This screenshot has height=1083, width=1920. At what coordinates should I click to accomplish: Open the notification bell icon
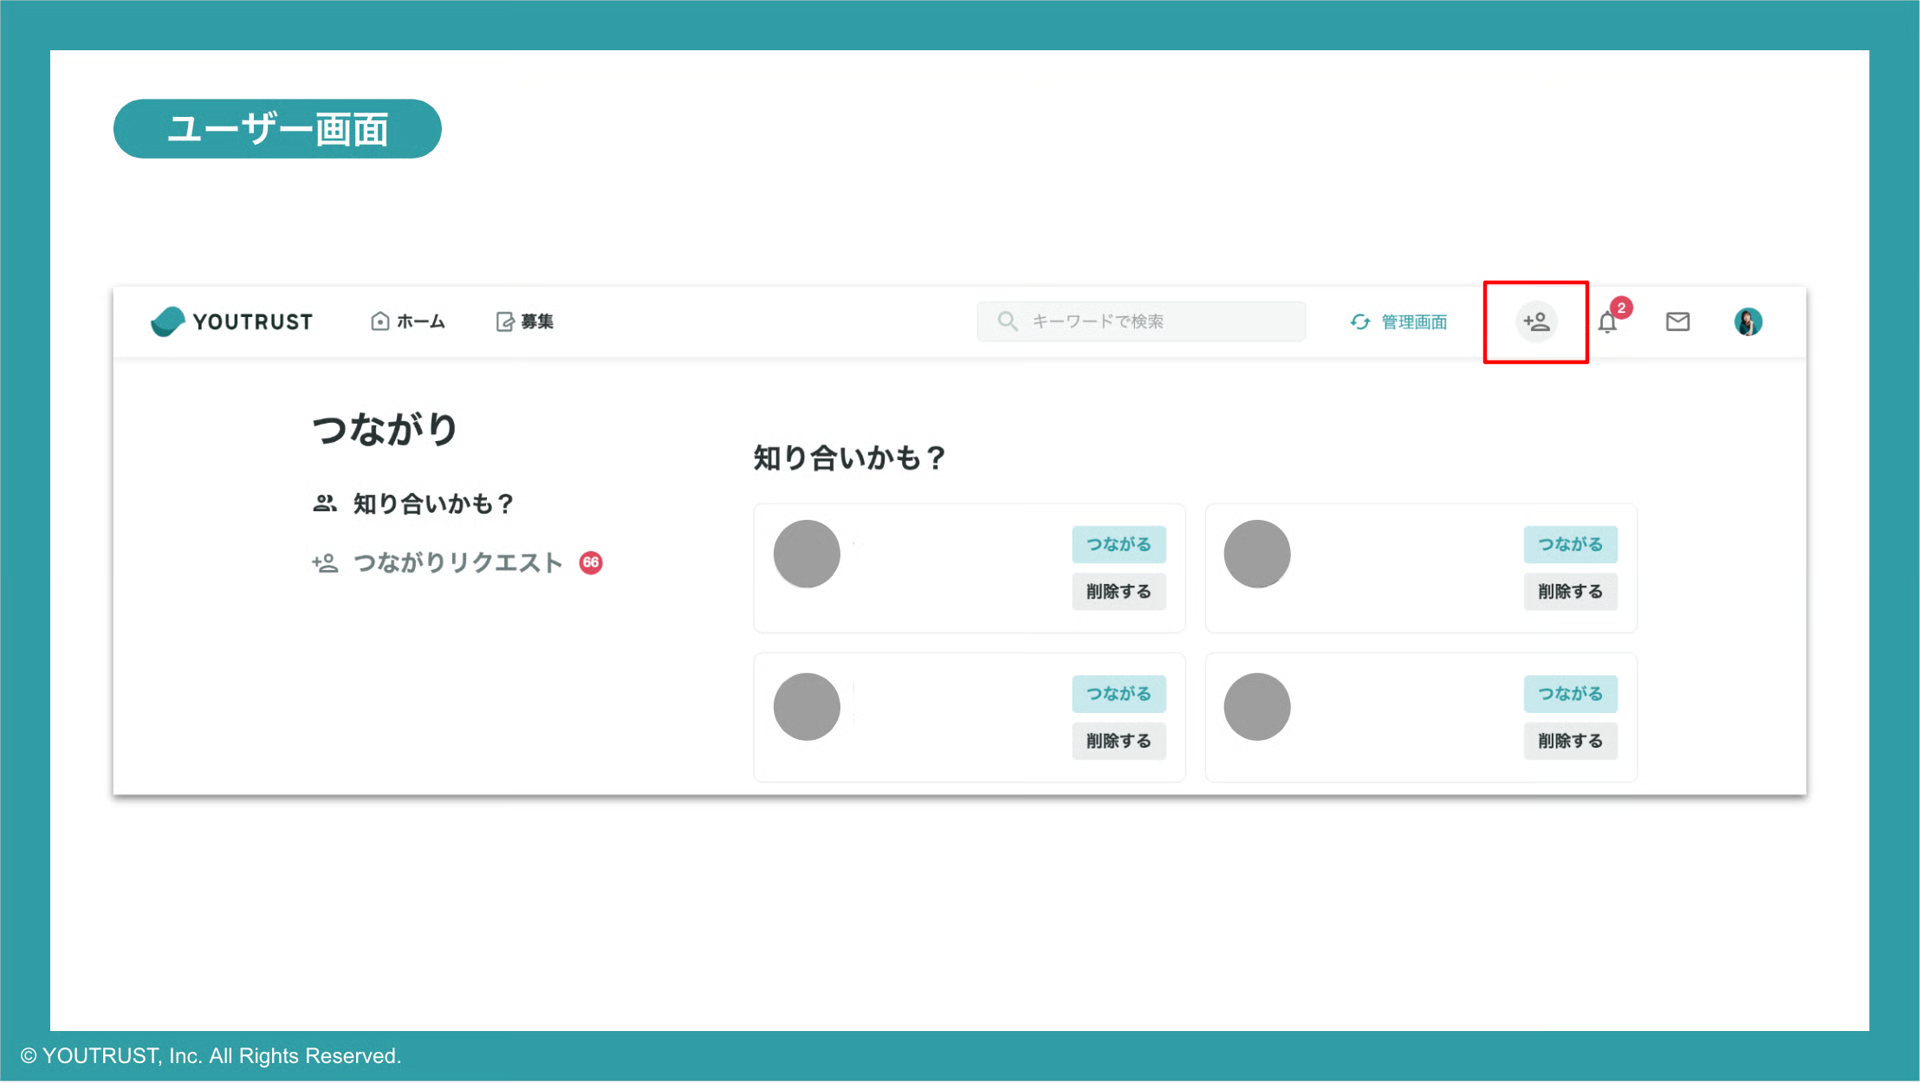coord(1608,322)
